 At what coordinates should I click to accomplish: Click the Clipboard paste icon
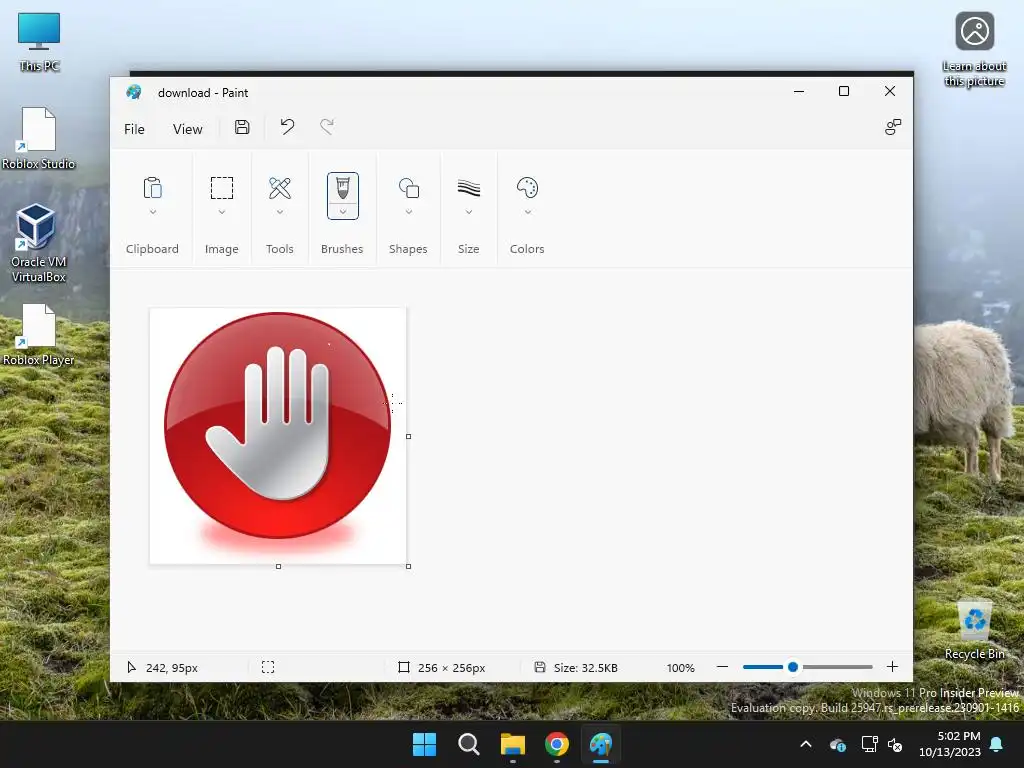pyautogui.click(x=152, y=188)
